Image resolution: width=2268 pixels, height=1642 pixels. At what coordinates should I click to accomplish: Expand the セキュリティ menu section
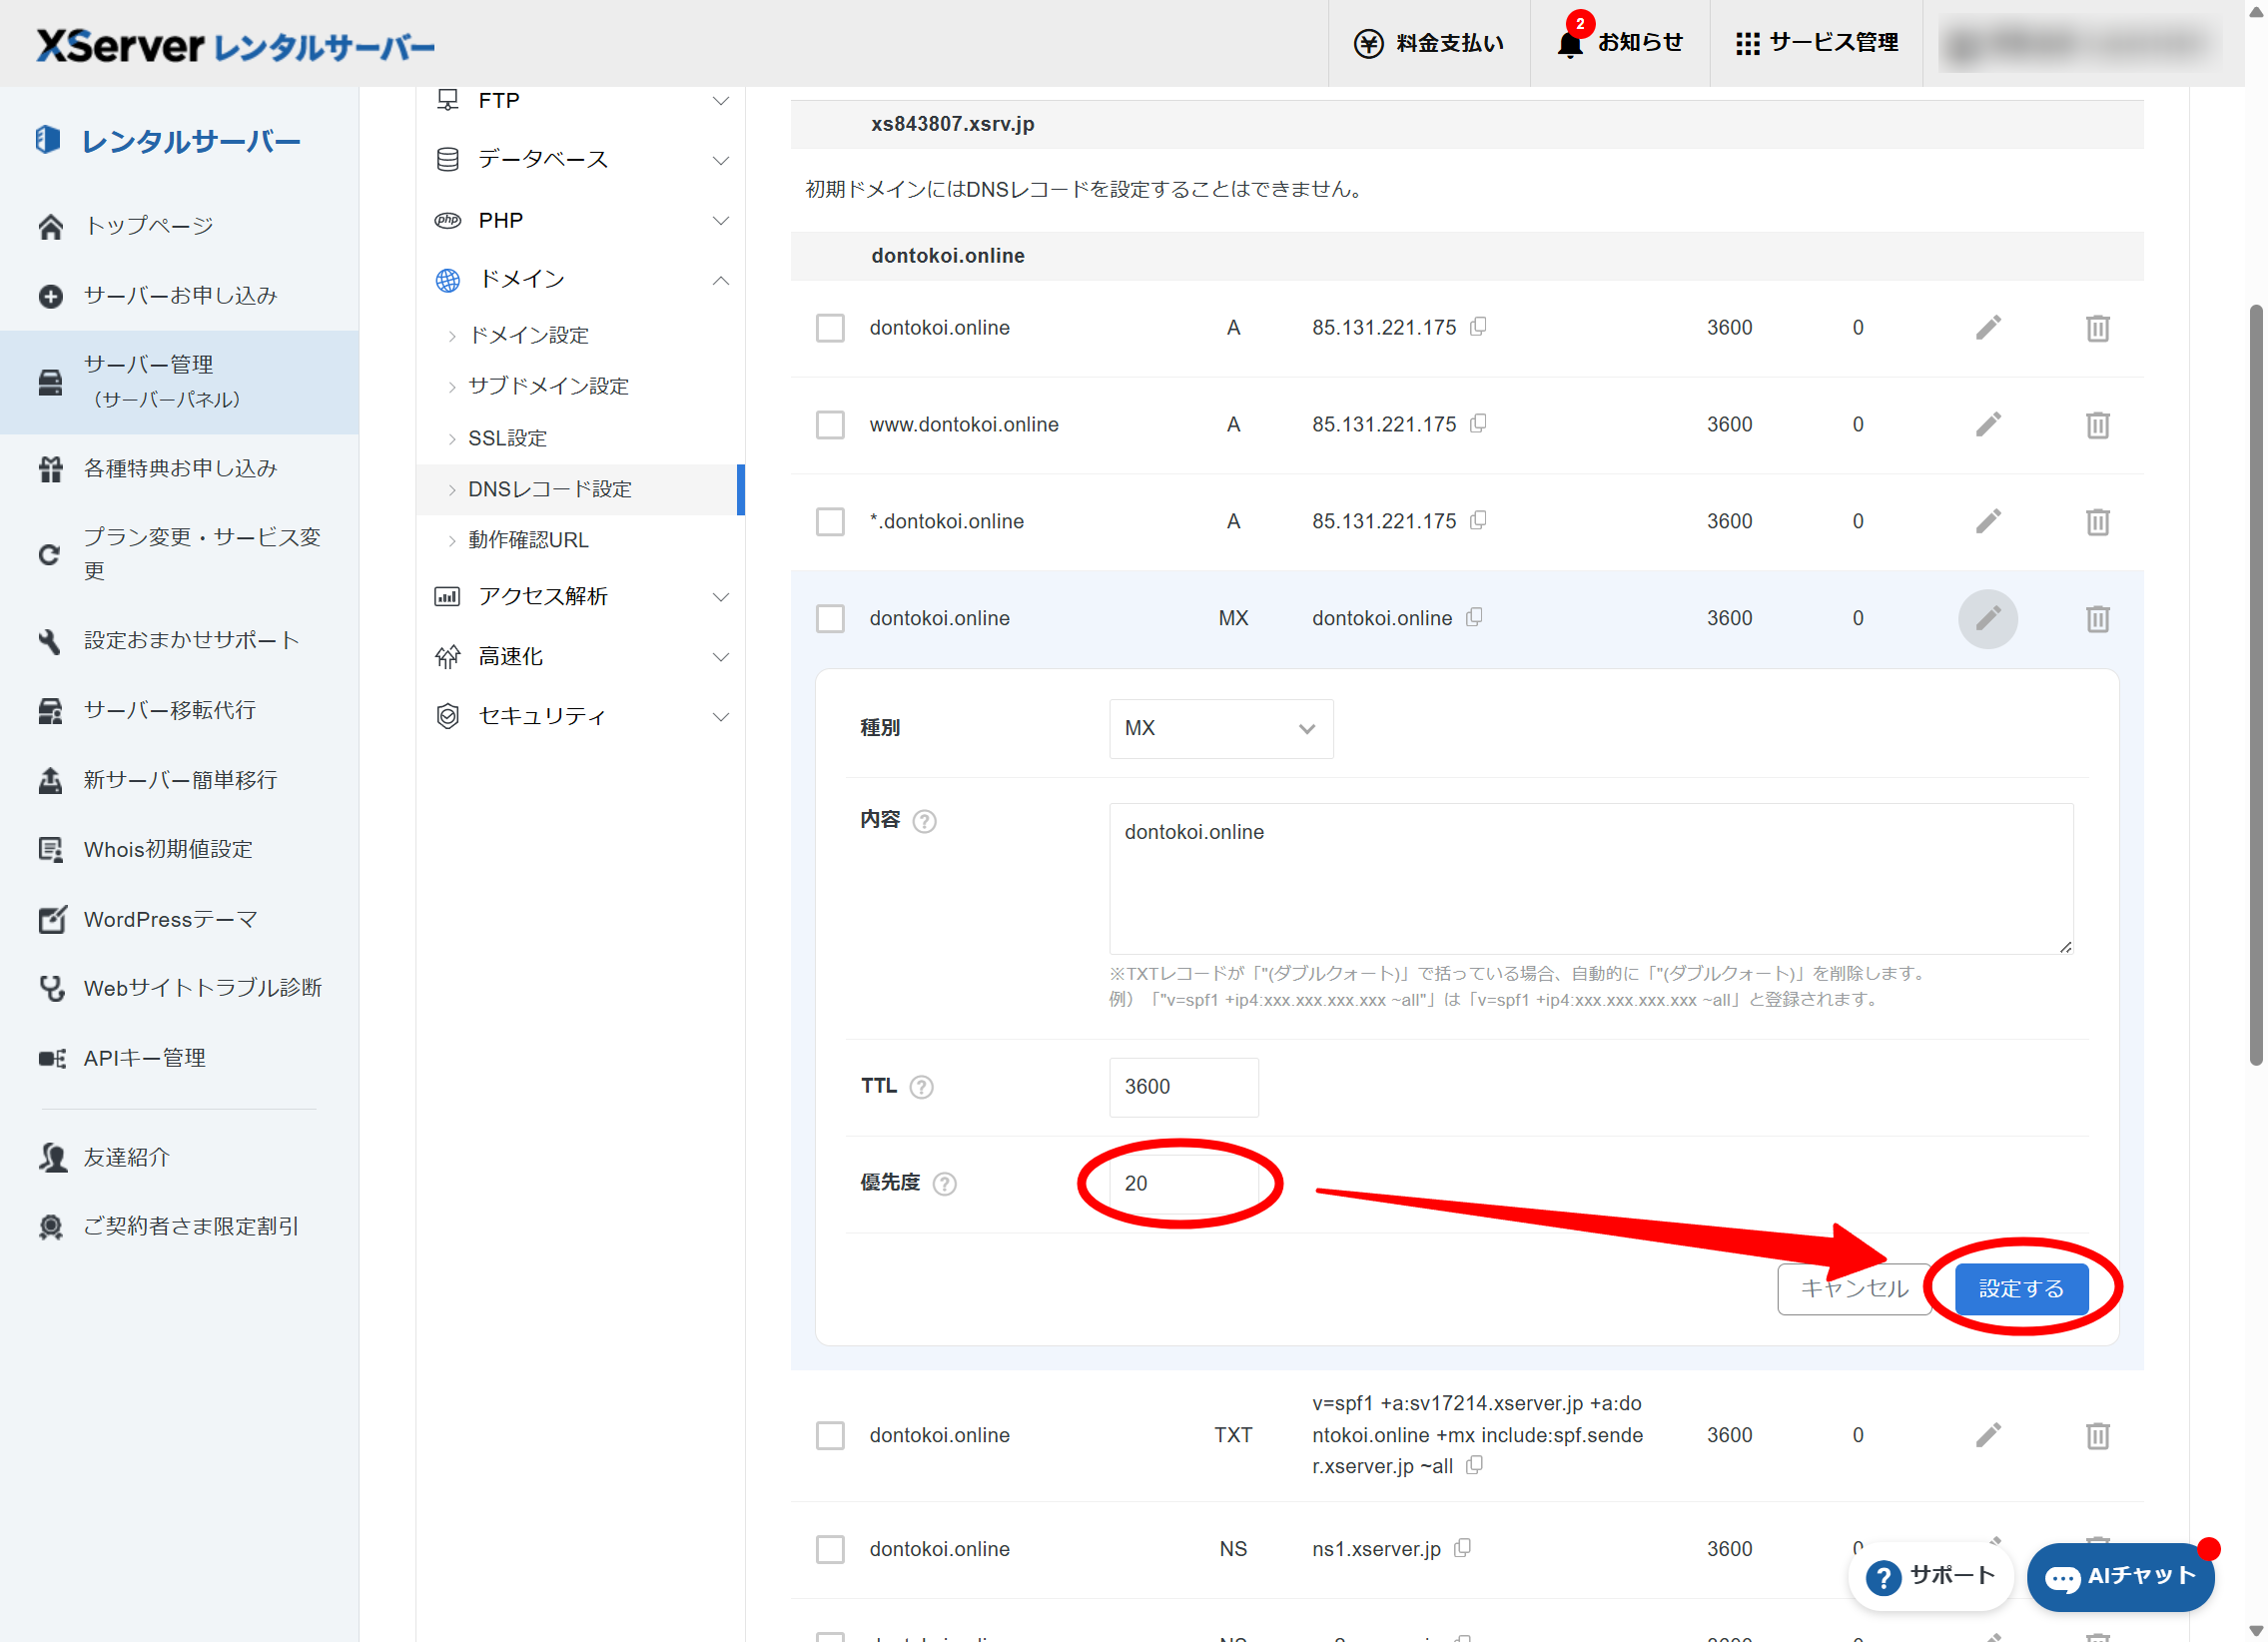click(581, 716)
